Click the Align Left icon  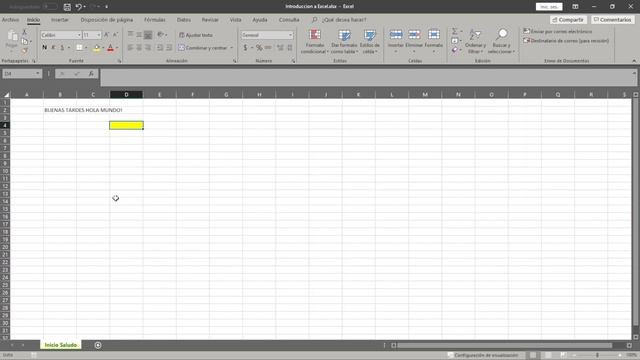130,48
